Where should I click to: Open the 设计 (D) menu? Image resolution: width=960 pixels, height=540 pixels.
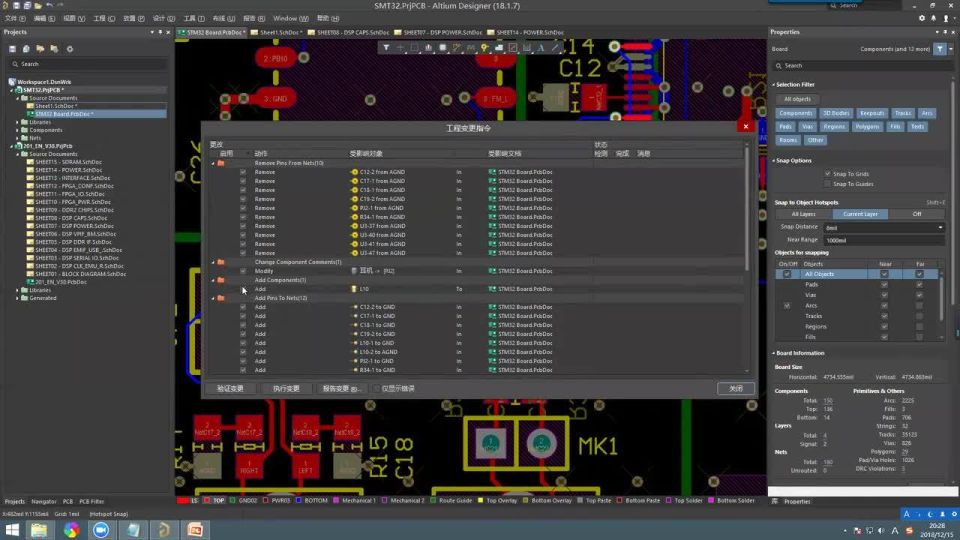coord(163,18)
